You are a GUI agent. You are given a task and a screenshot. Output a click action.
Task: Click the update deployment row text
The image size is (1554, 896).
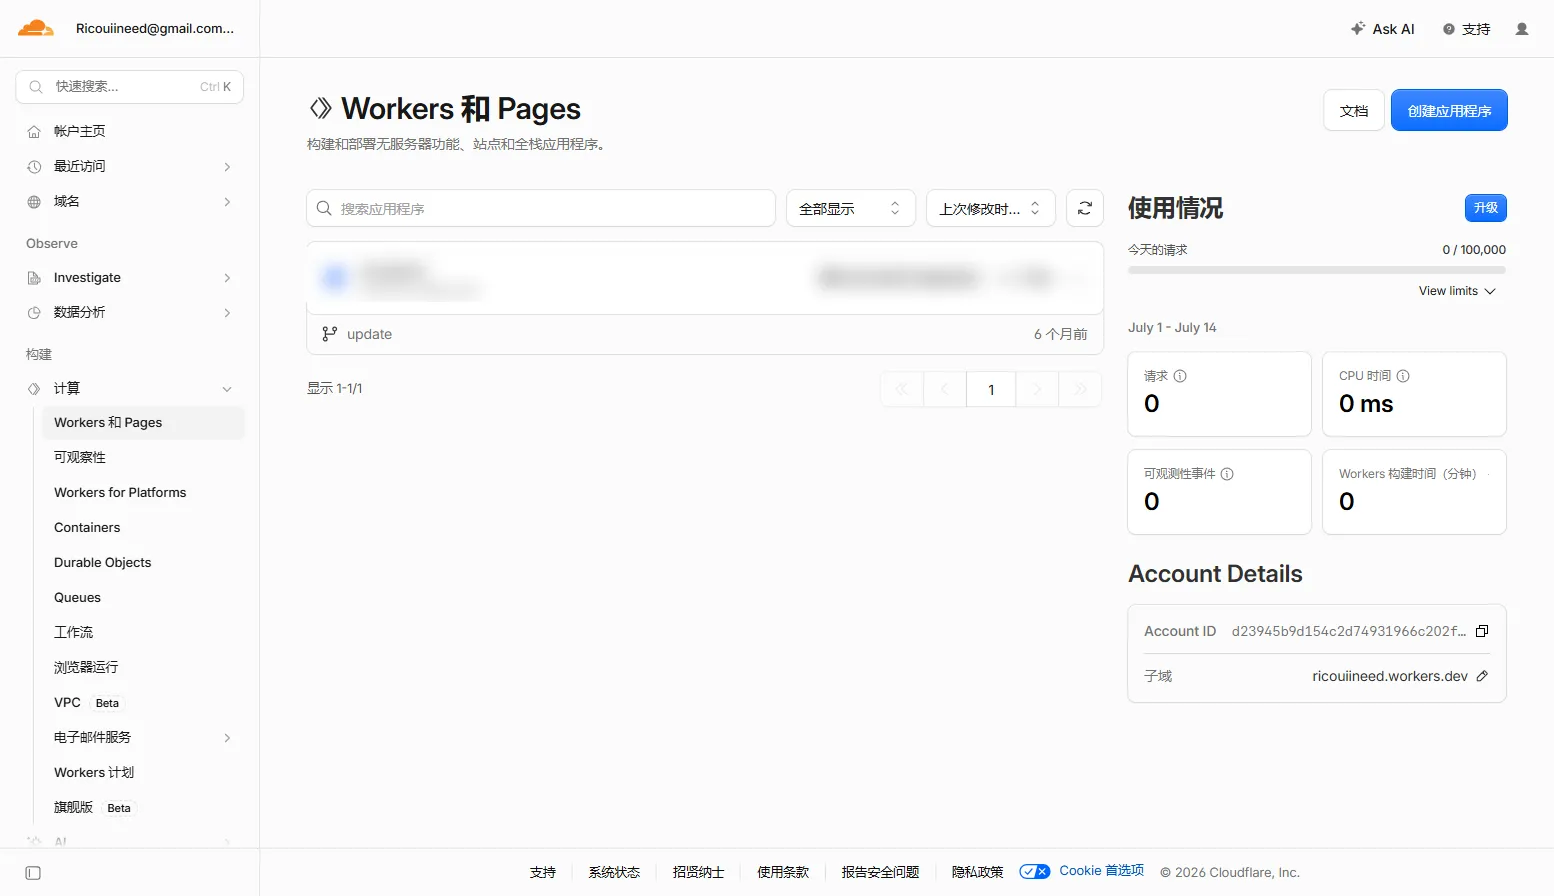pos(369,334)
